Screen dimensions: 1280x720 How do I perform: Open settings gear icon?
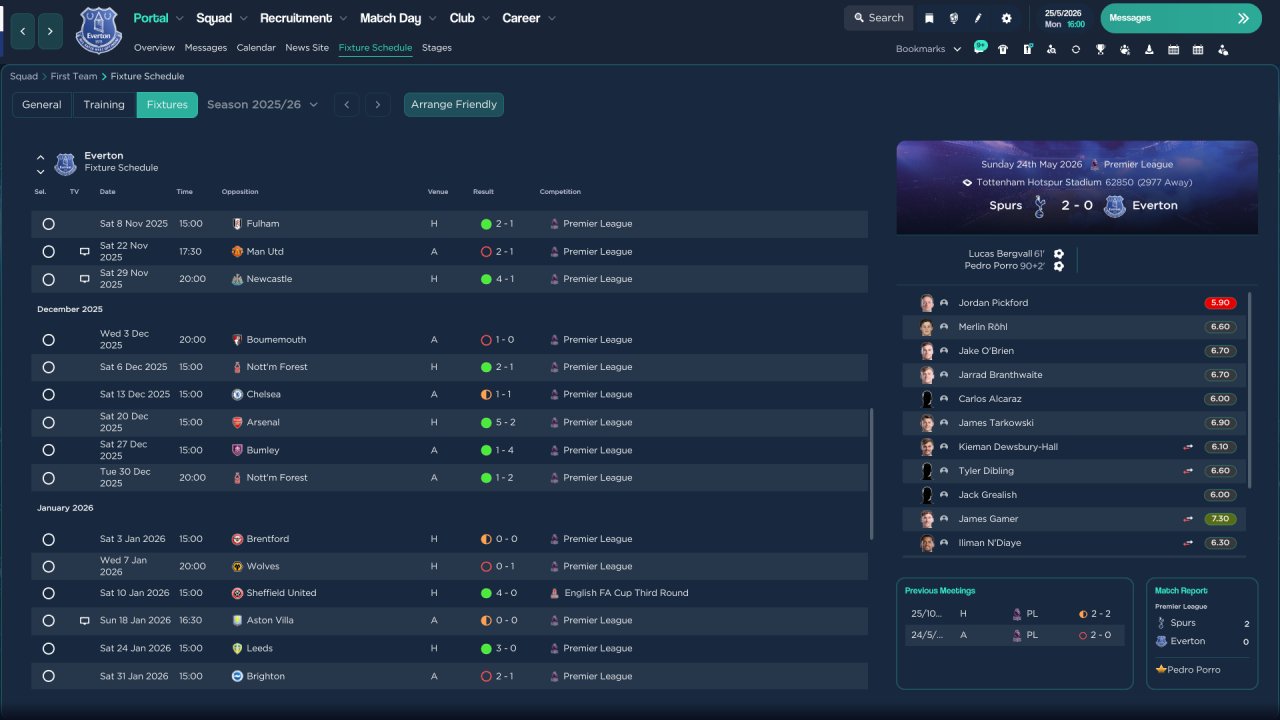[x=1006, y=18]
